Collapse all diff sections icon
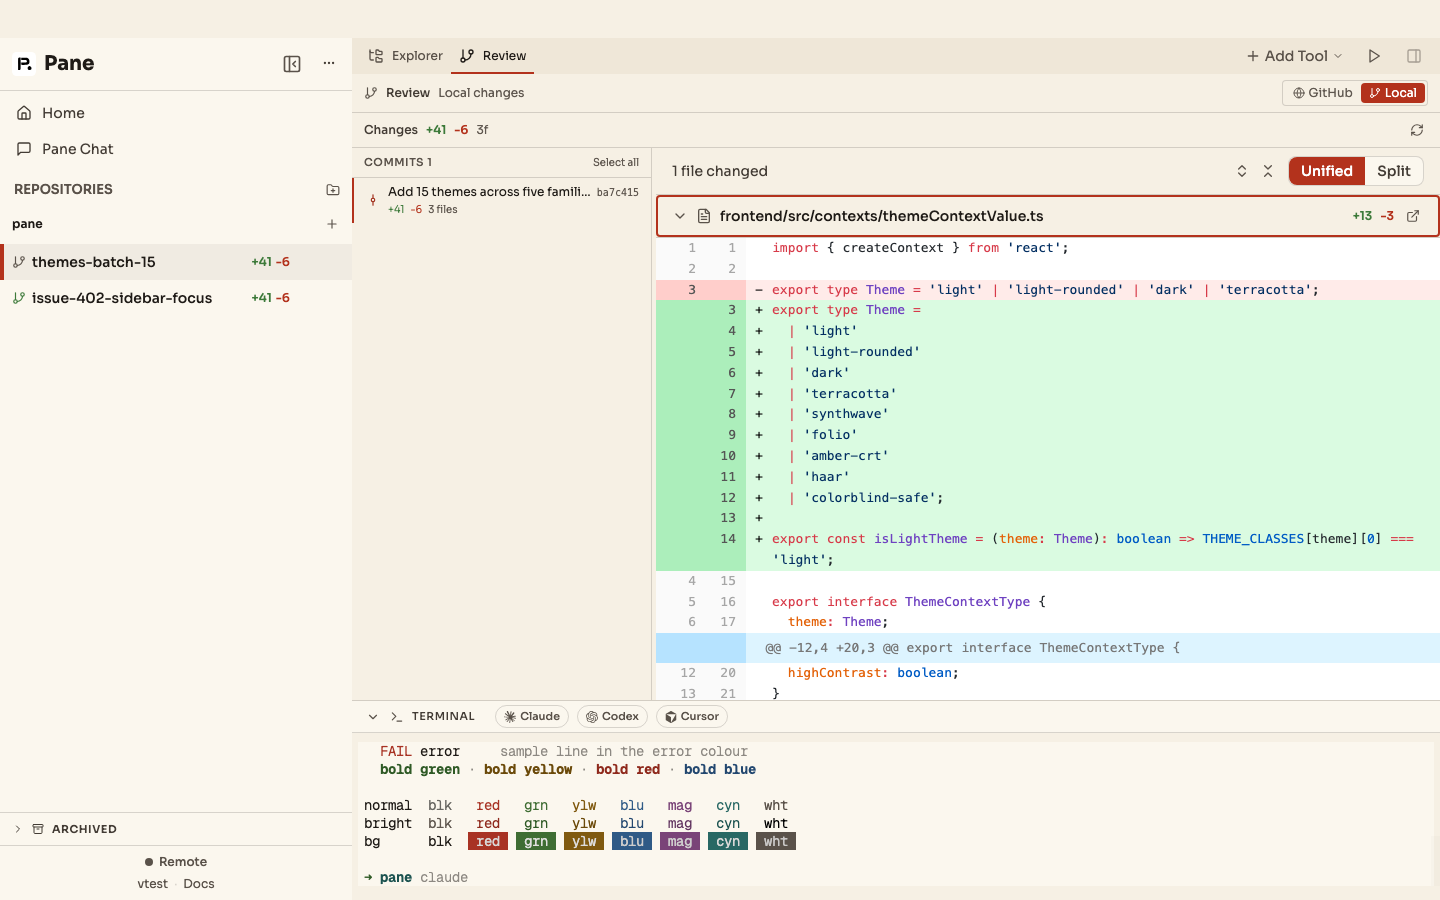The height and width of the screenshot is (900, 1440). click(1268, 171)
